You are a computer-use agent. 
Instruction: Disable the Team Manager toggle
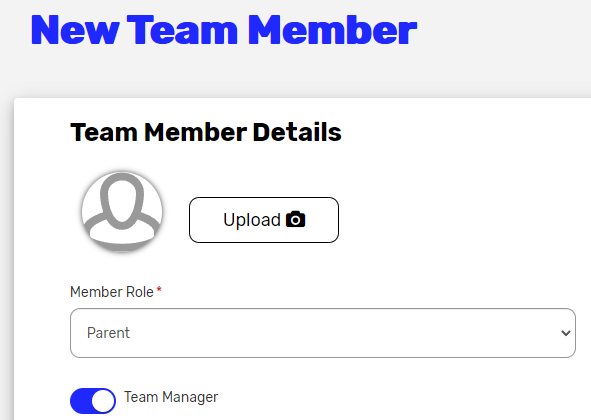point(93,401)
